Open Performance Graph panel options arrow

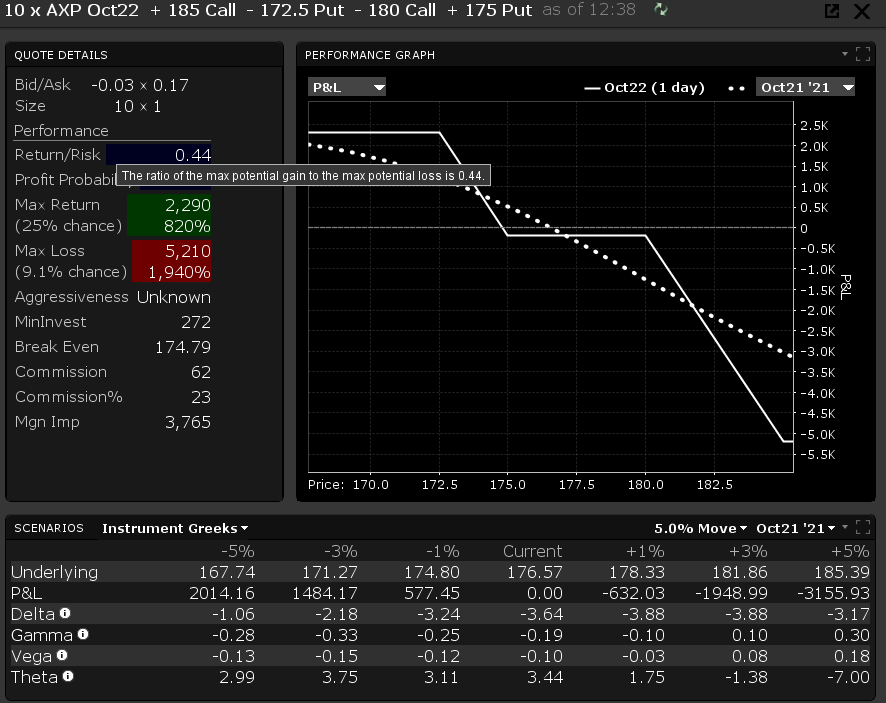click(x=845, y=54)
